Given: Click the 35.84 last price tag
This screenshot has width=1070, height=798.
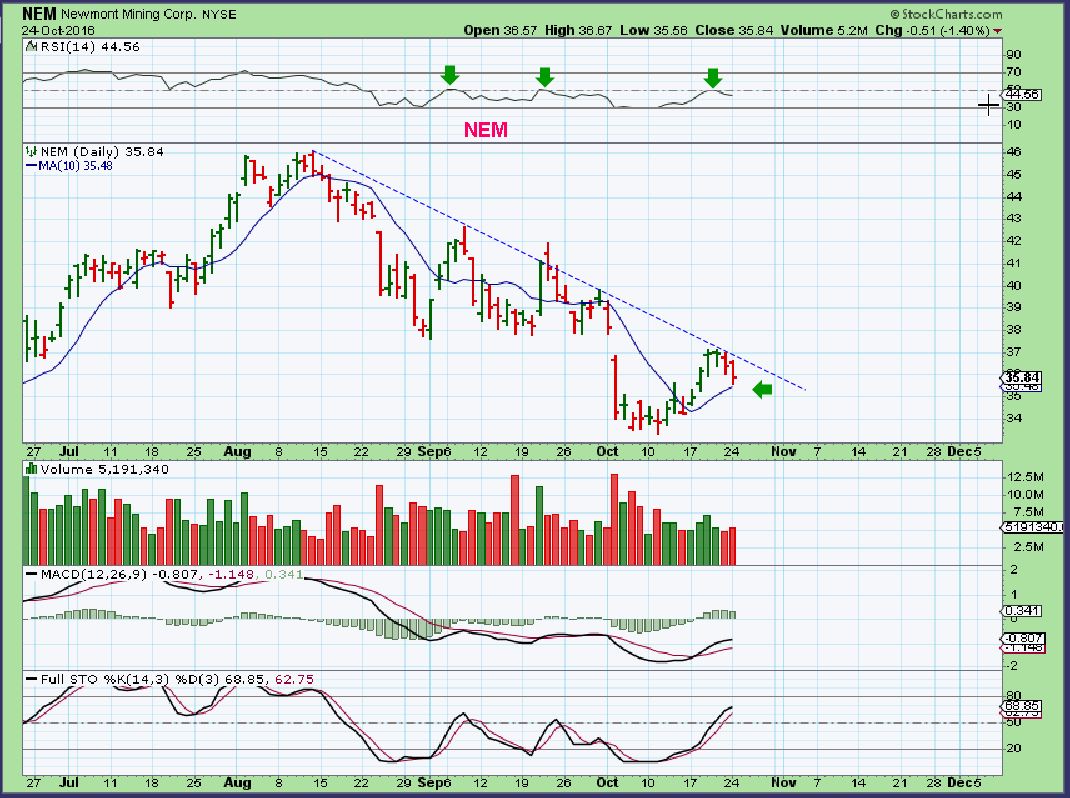Looking at the screenshot, I should click(x=1022, y=377).
